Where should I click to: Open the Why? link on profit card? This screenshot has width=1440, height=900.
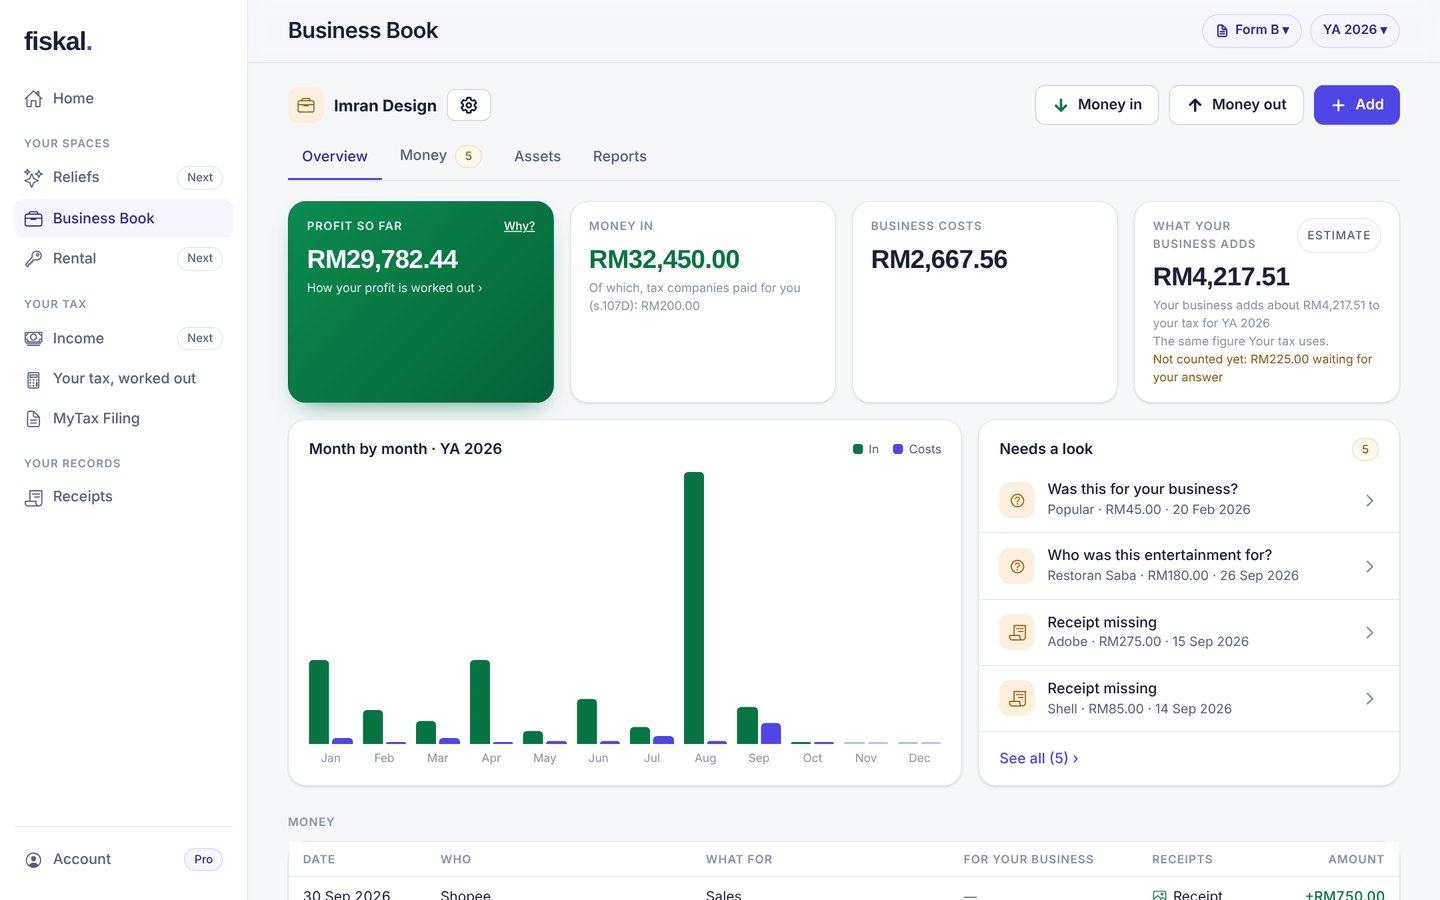(519, 226)
